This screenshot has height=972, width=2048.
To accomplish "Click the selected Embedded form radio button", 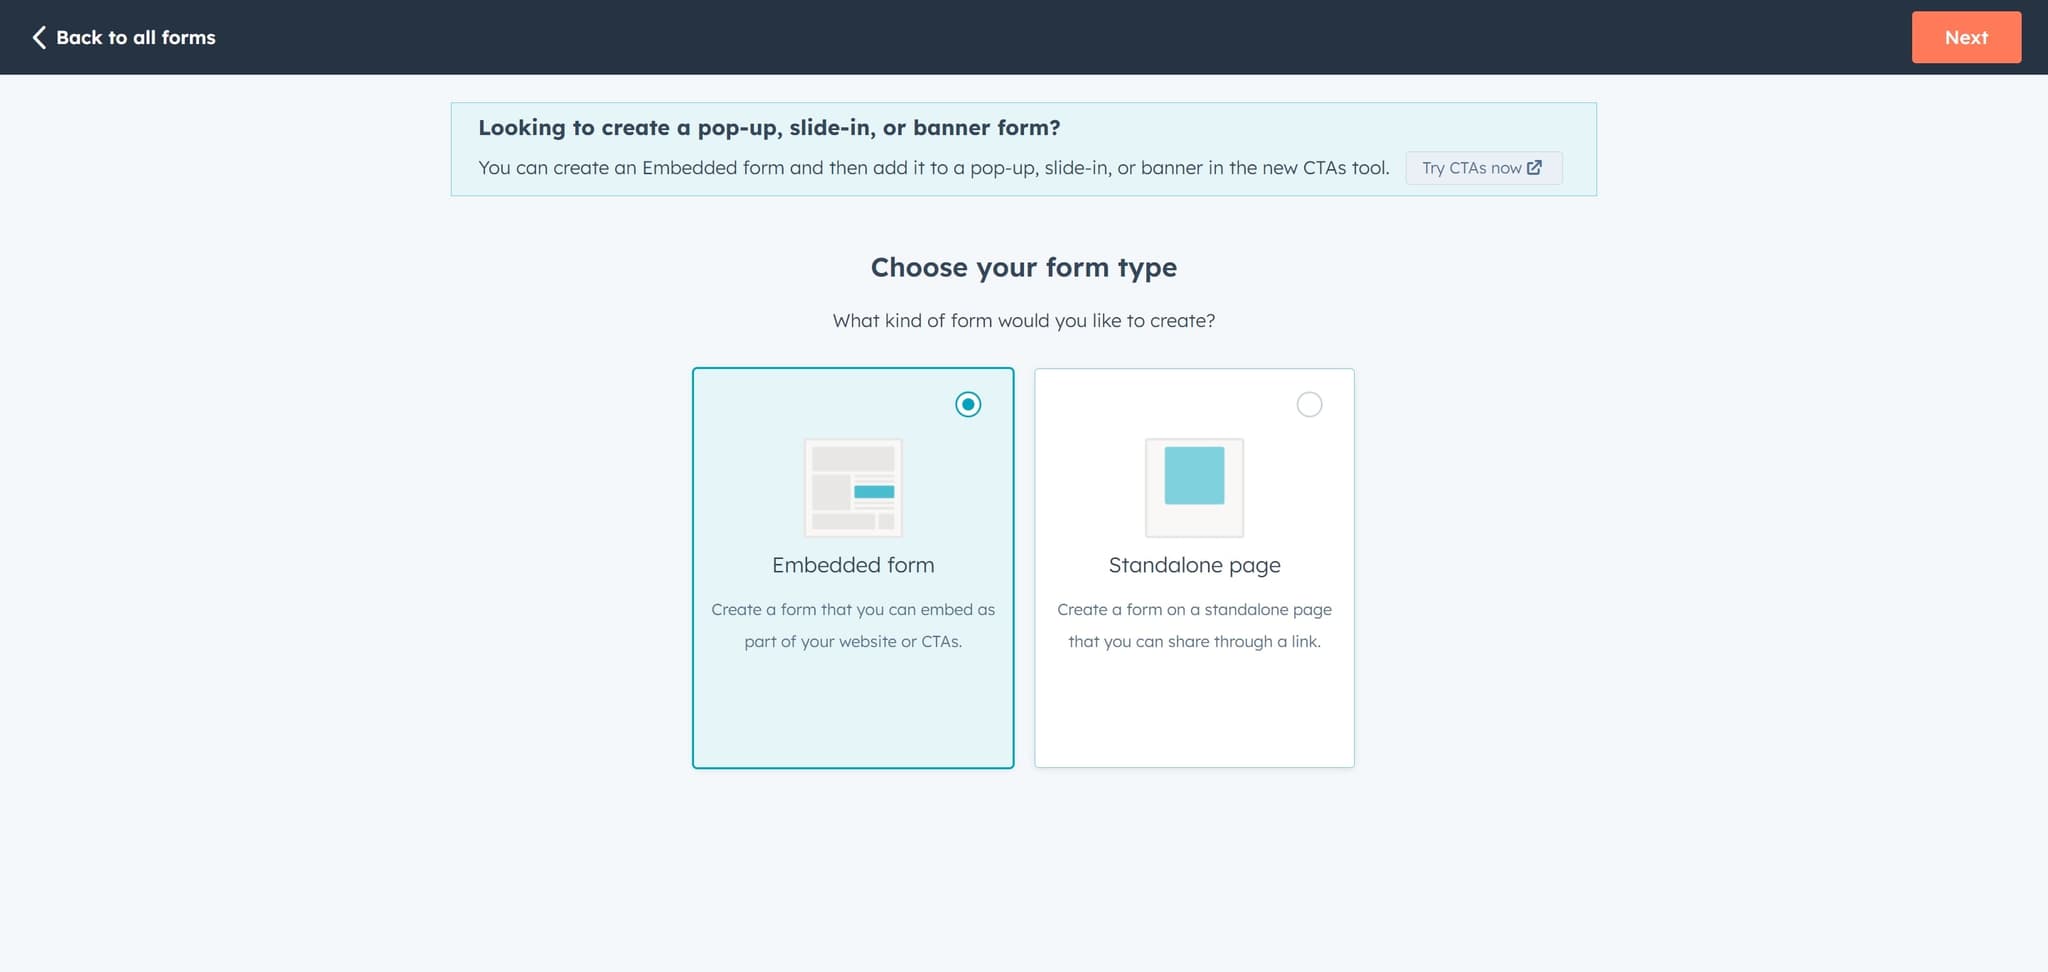I will (x=967, y=405).
